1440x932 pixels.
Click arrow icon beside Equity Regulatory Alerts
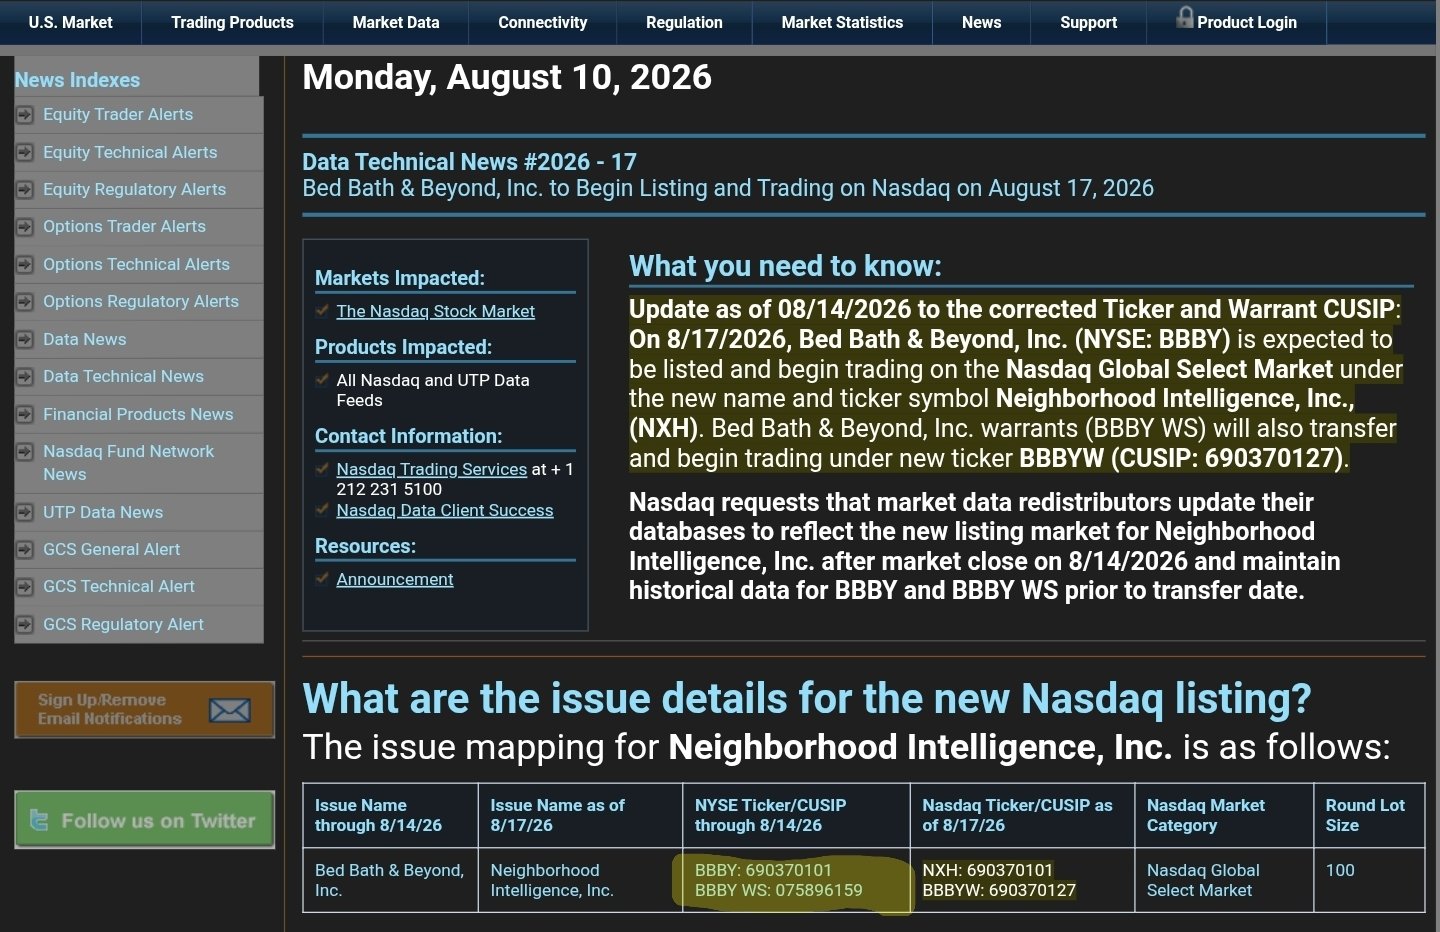click(24, 190)
